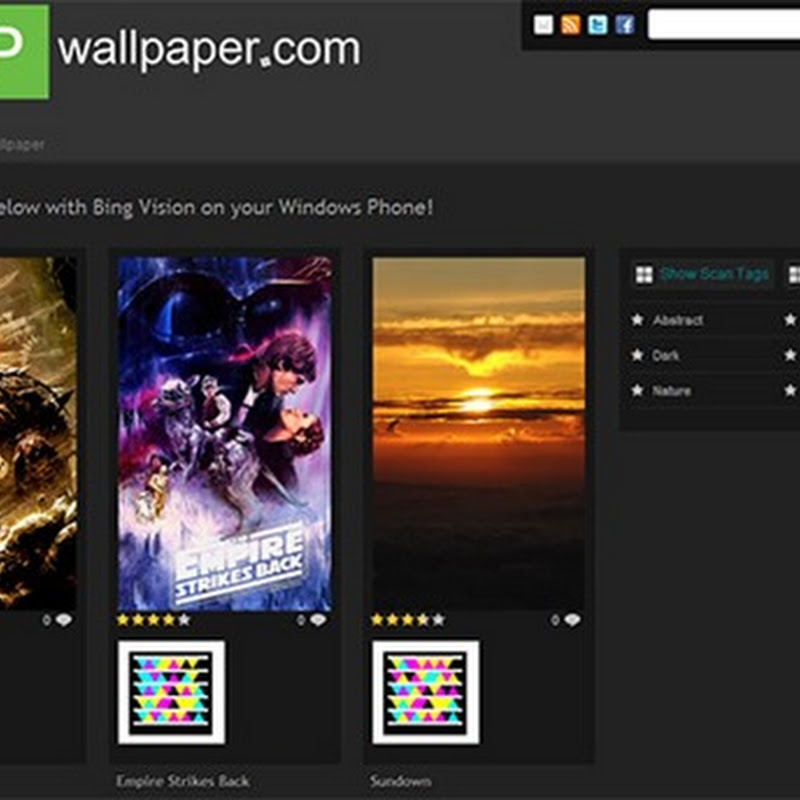Click comment bubble under golden creature wallpaper
Viewport: 800px width, 800px height.
click(64, 620)
